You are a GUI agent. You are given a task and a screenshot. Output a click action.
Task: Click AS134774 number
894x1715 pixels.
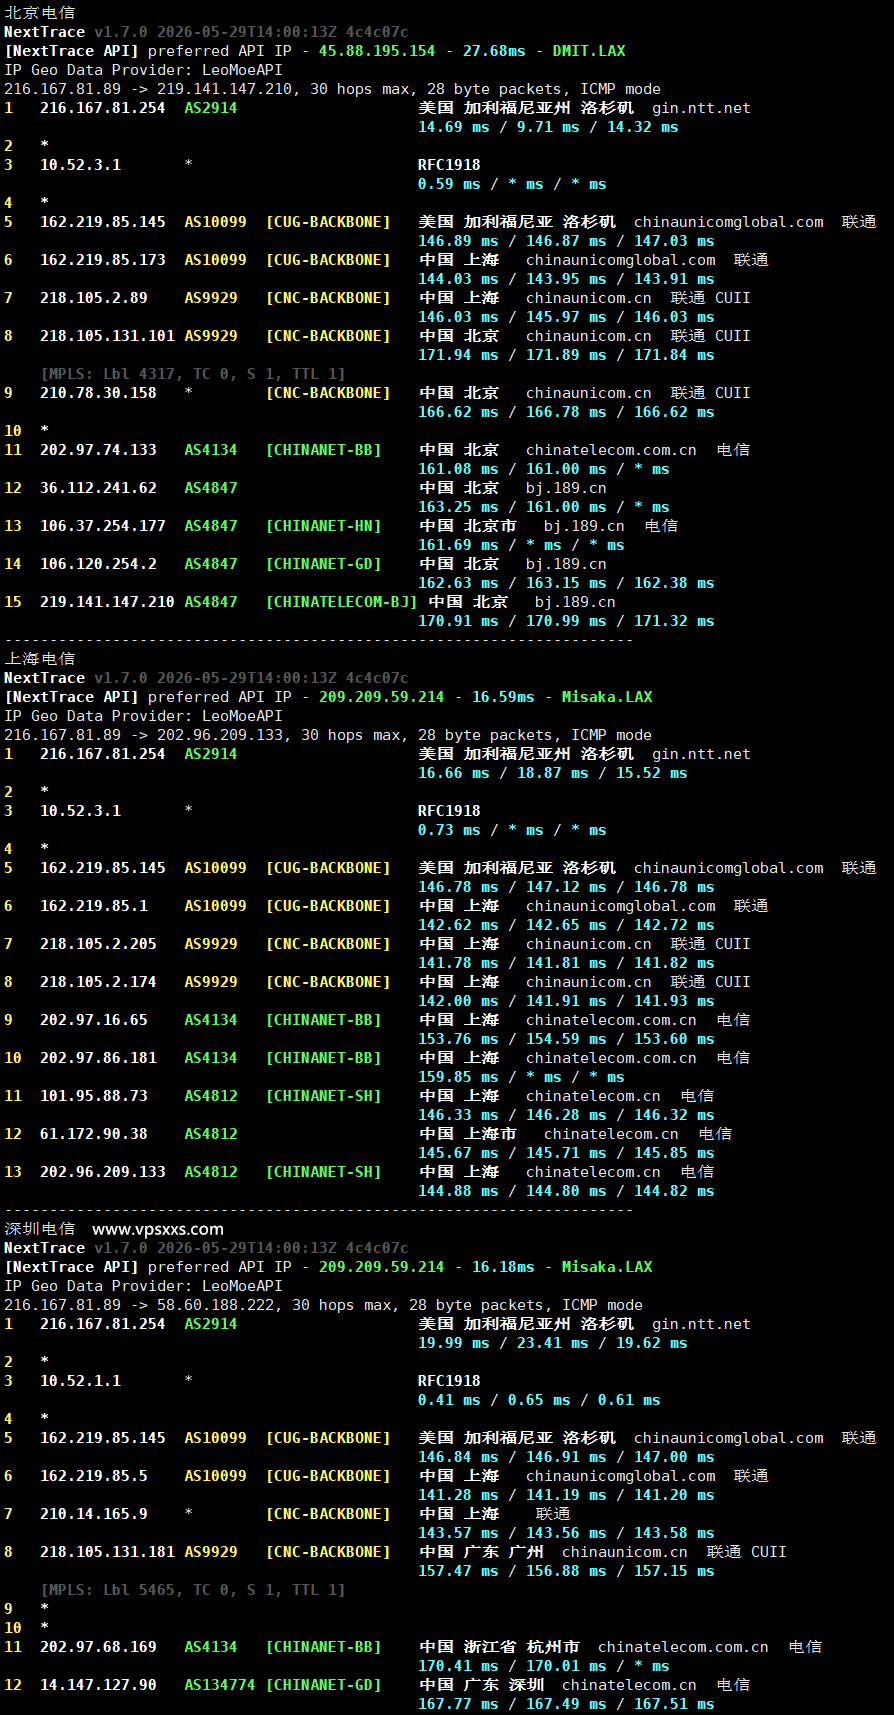coord(220,1685)
